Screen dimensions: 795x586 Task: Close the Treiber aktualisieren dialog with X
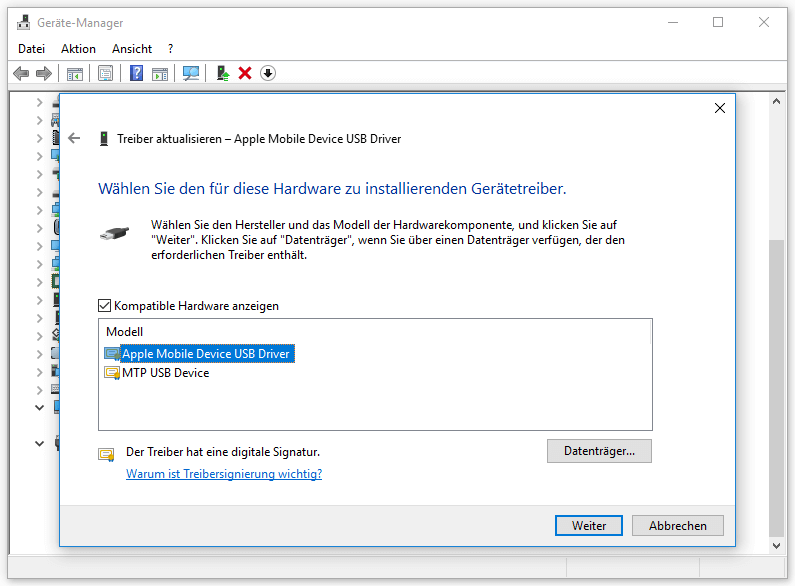coord(719,108)
